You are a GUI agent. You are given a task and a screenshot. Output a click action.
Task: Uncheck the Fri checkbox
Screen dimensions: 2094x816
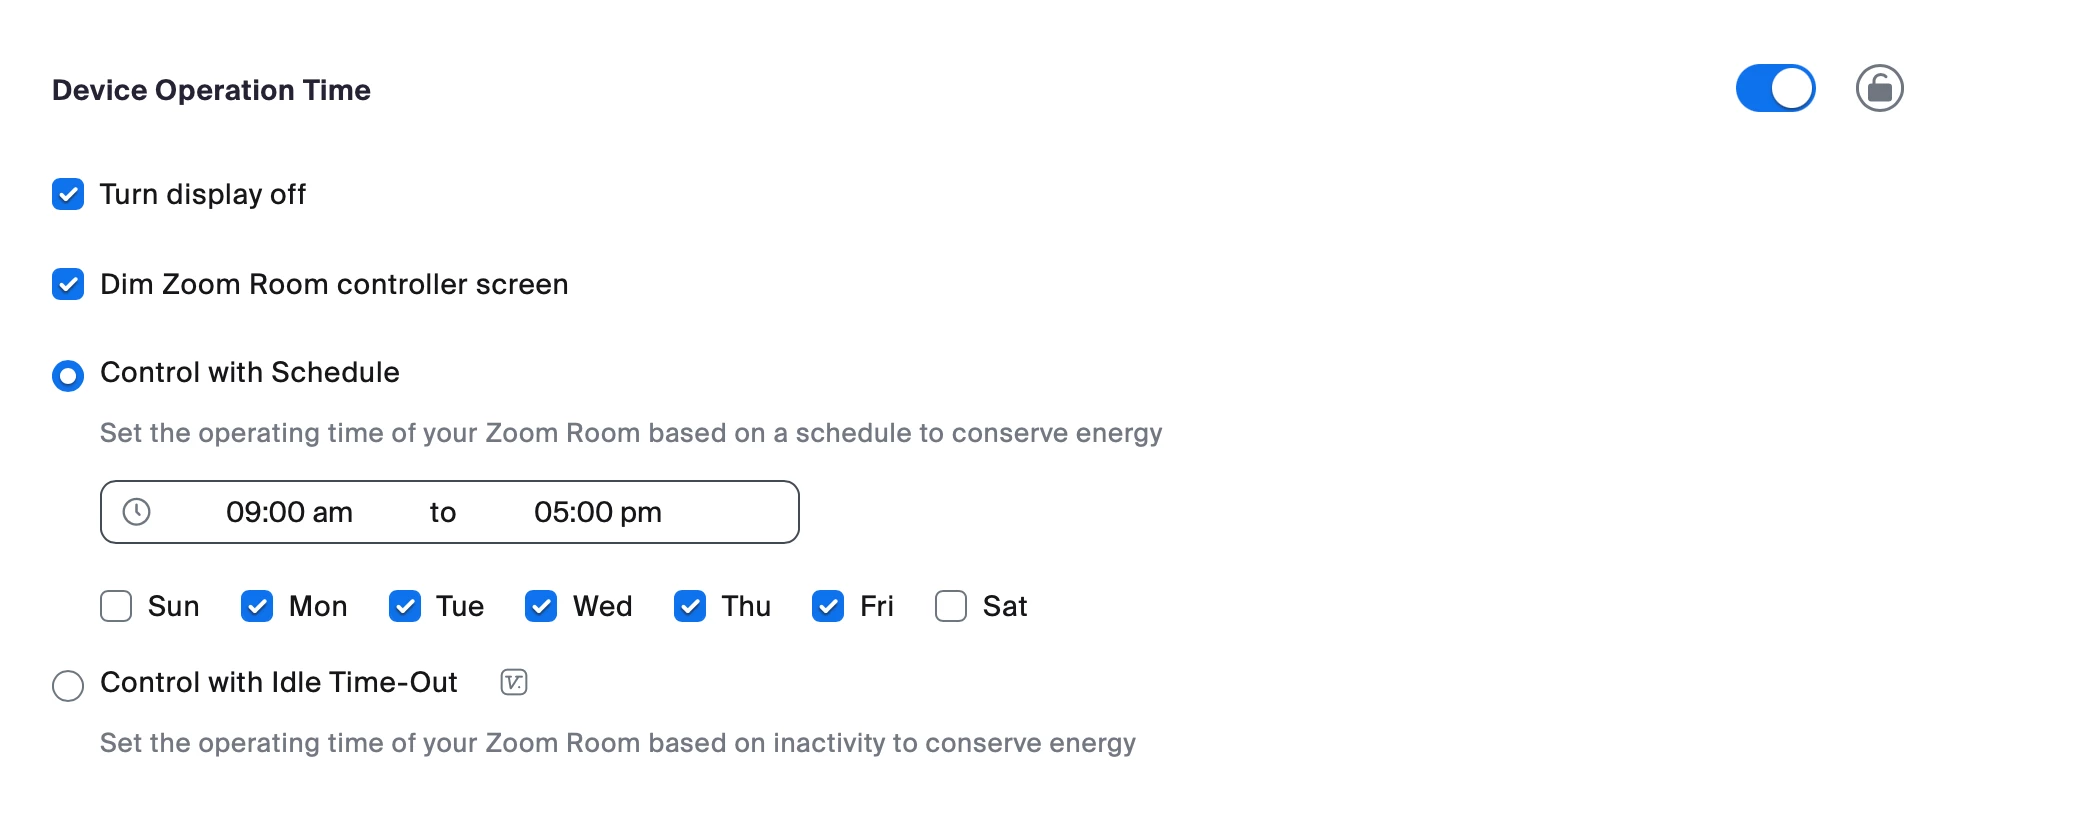click(x=828, y=606)
